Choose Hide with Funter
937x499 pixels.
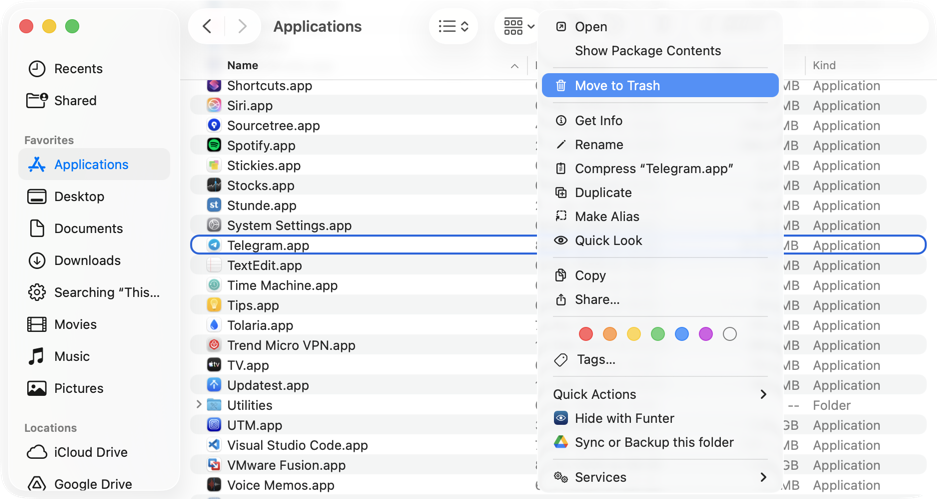tap(660, 418)
